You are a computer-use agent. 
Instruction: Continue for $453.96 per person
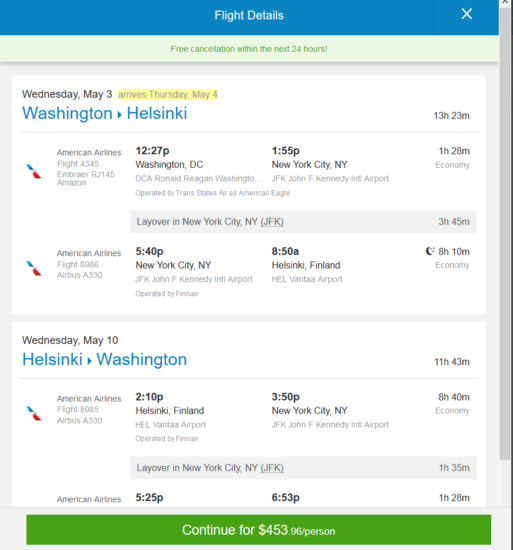259,530
